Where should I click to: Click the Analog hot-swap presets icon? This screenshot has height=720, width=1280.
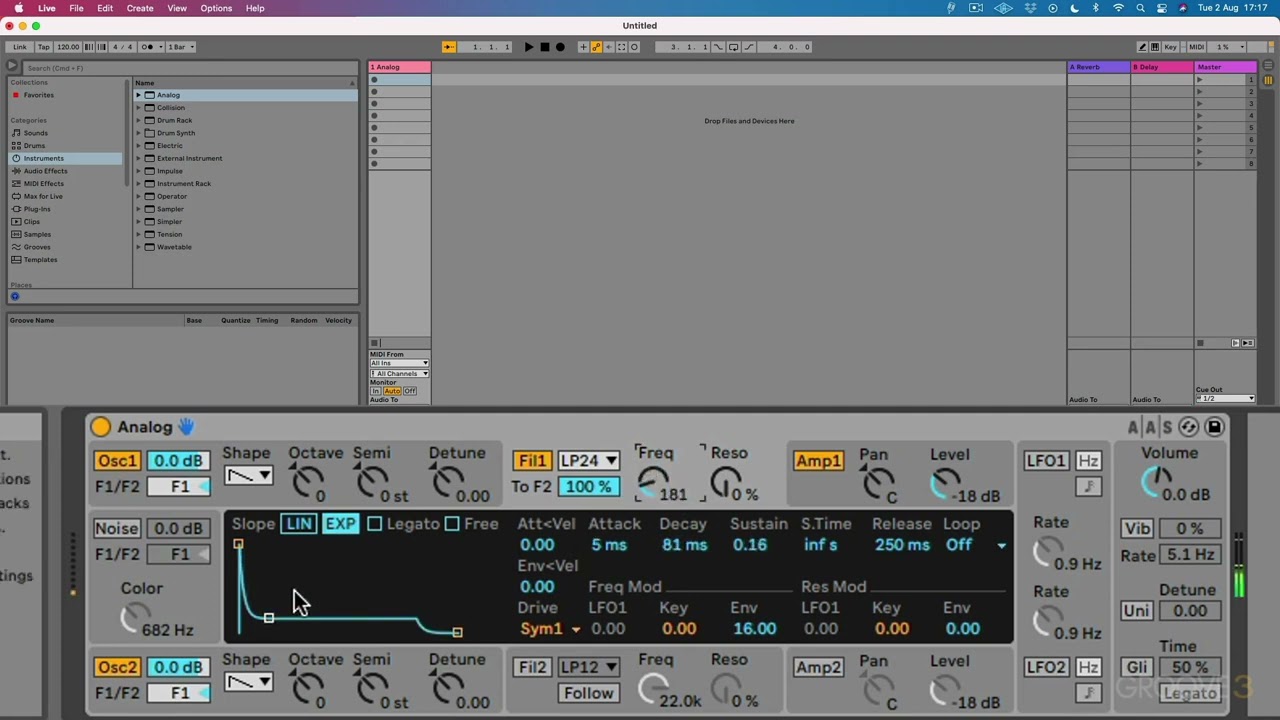(x=1188, y=427)
